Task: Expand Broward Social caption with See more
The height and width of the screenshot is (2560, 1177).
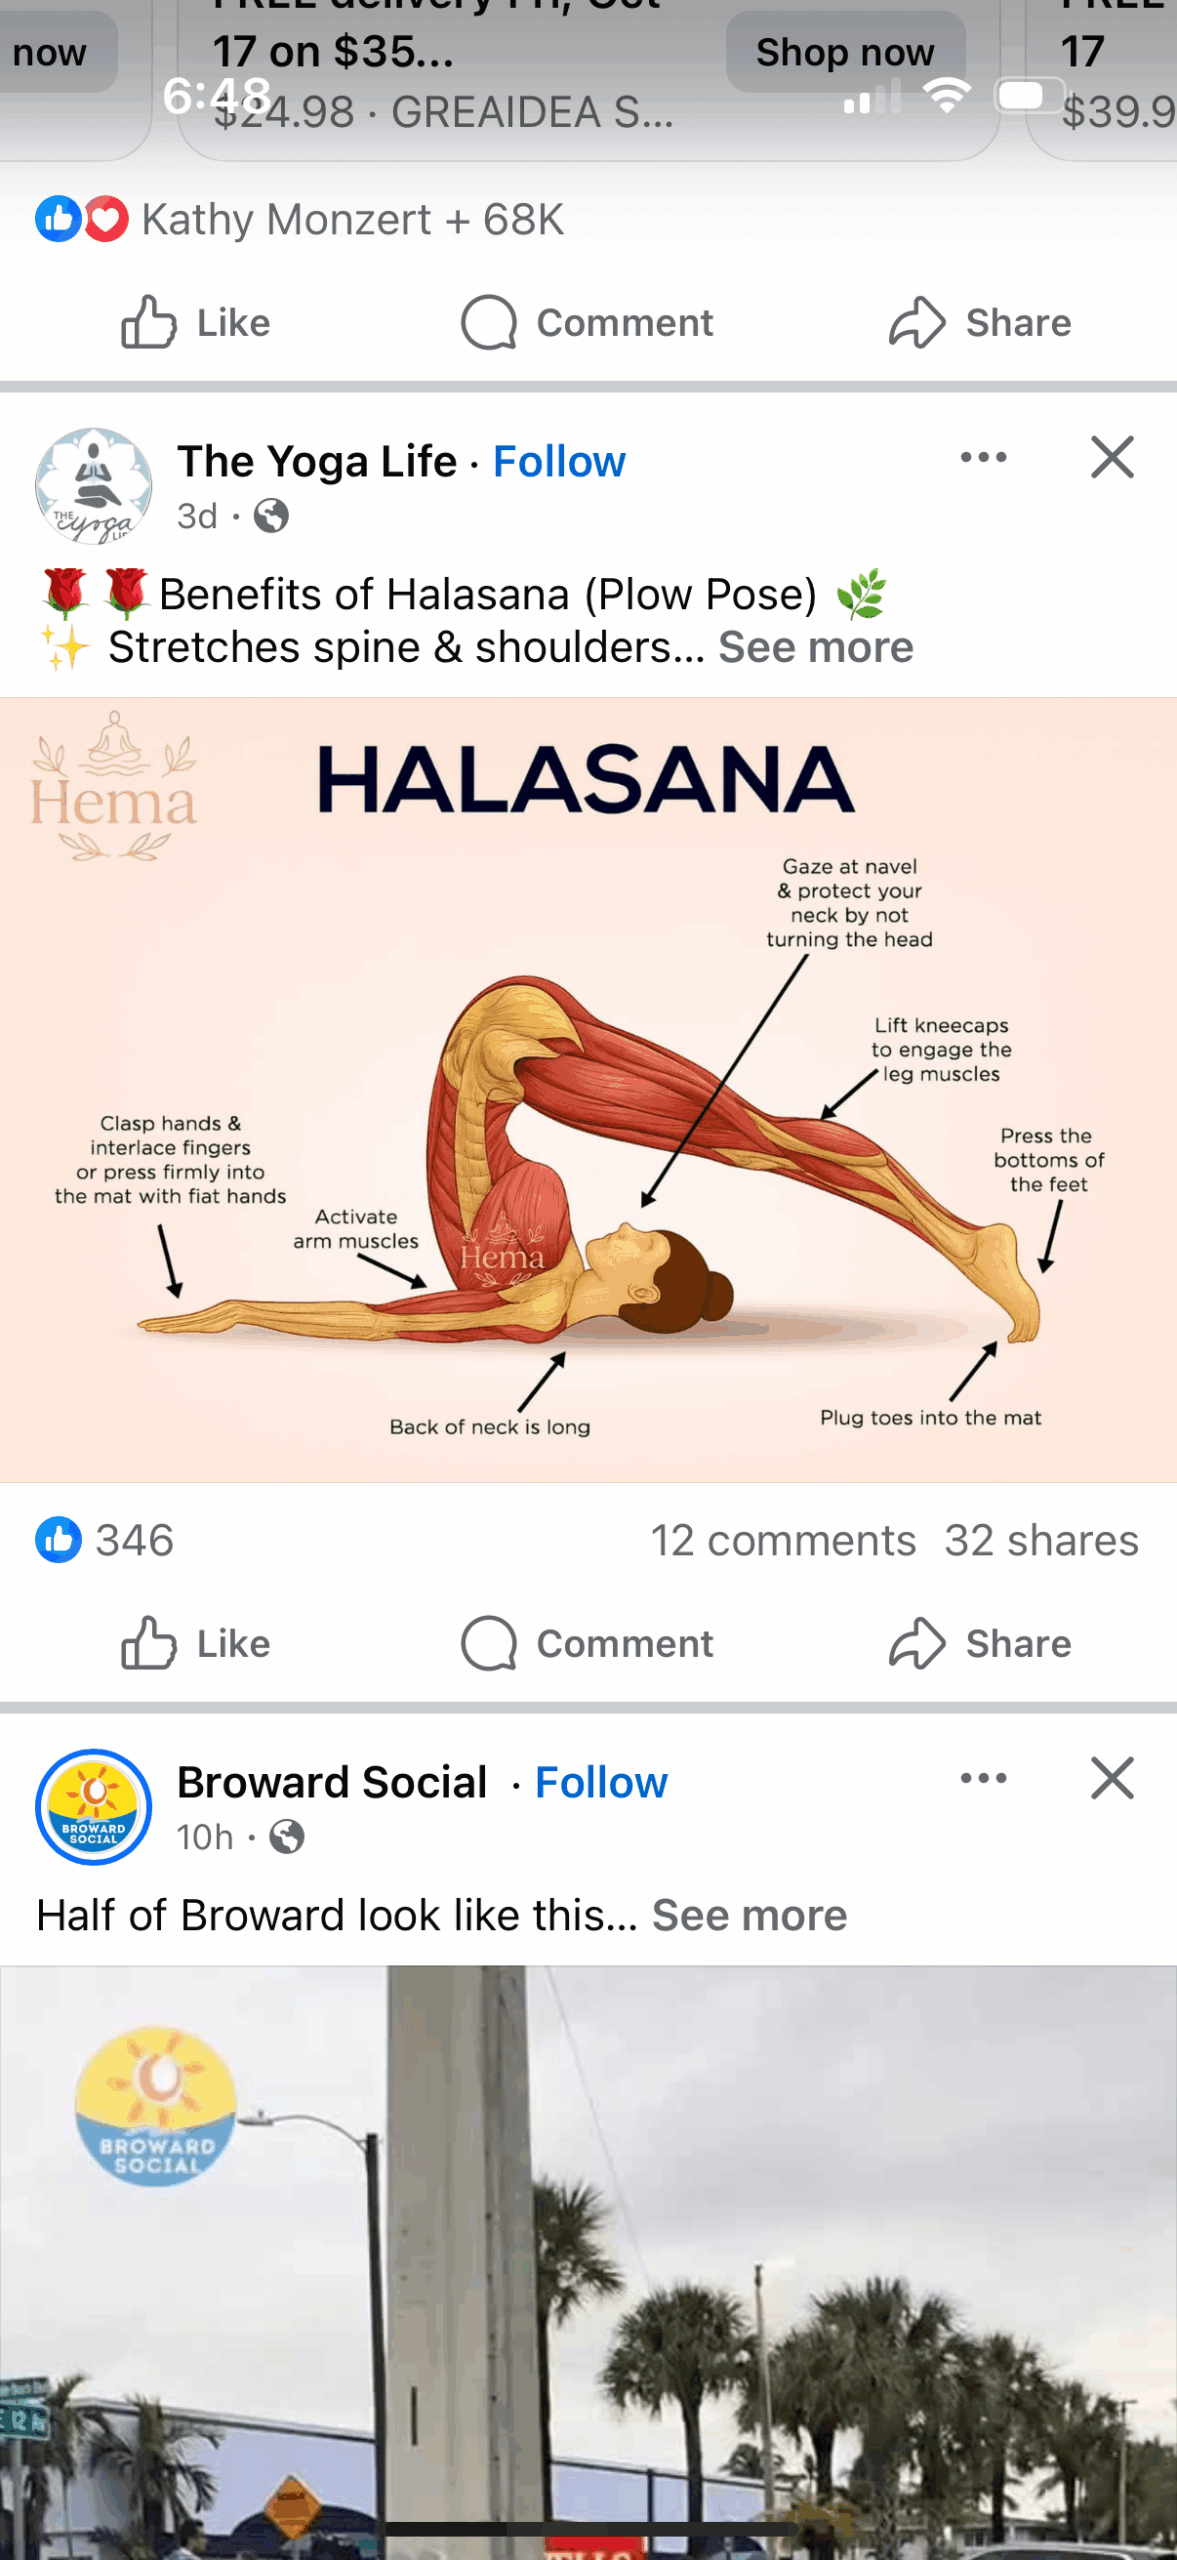Action: pos(749,1915)
